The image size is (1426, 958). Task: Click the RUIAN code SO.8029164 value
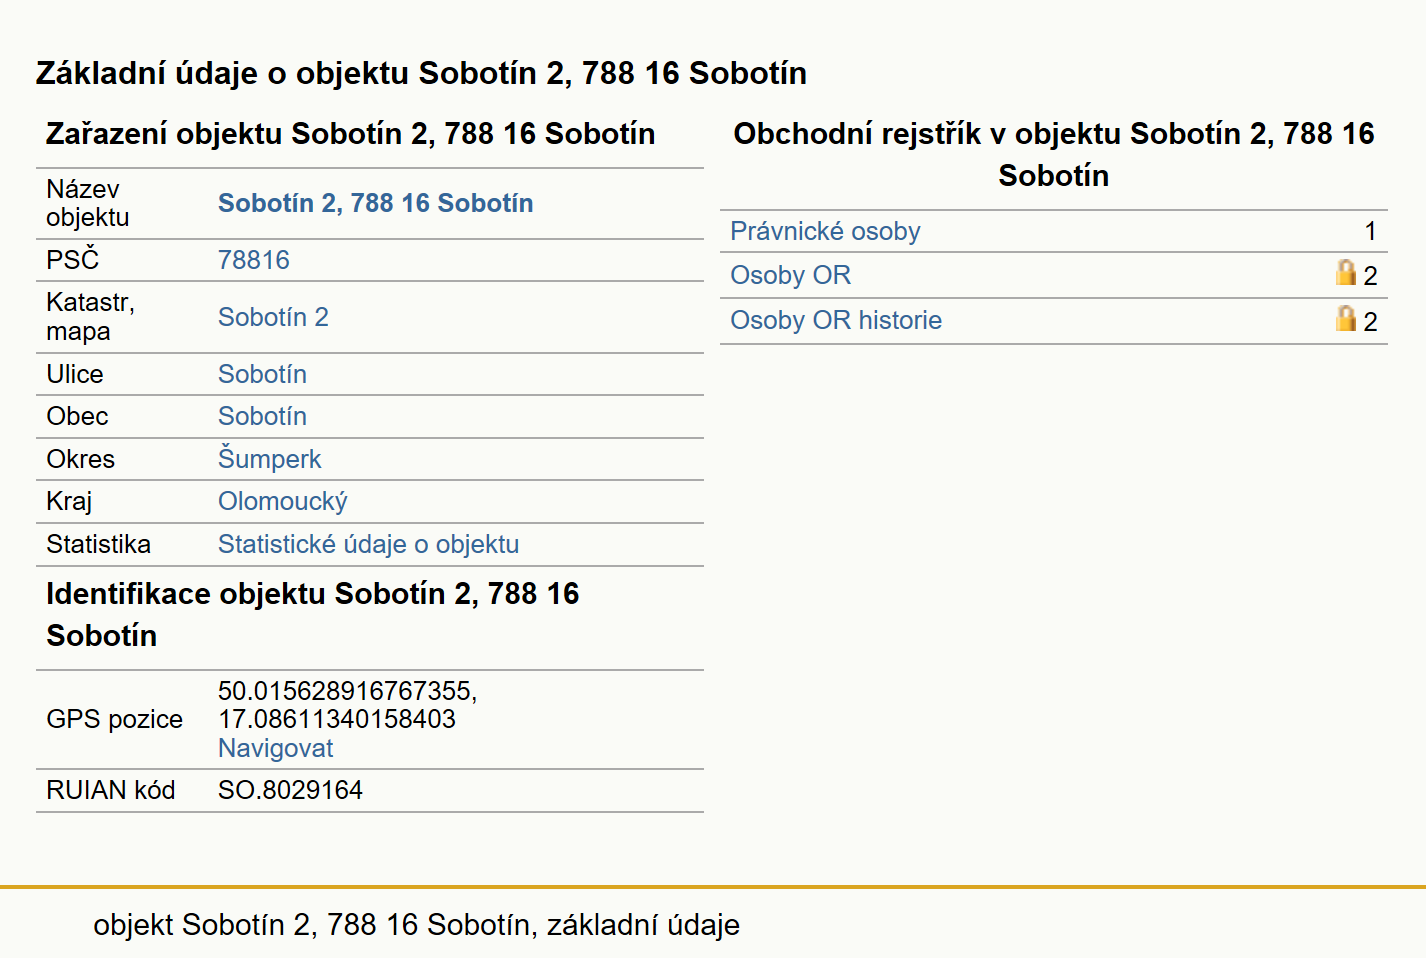(290, 790)
